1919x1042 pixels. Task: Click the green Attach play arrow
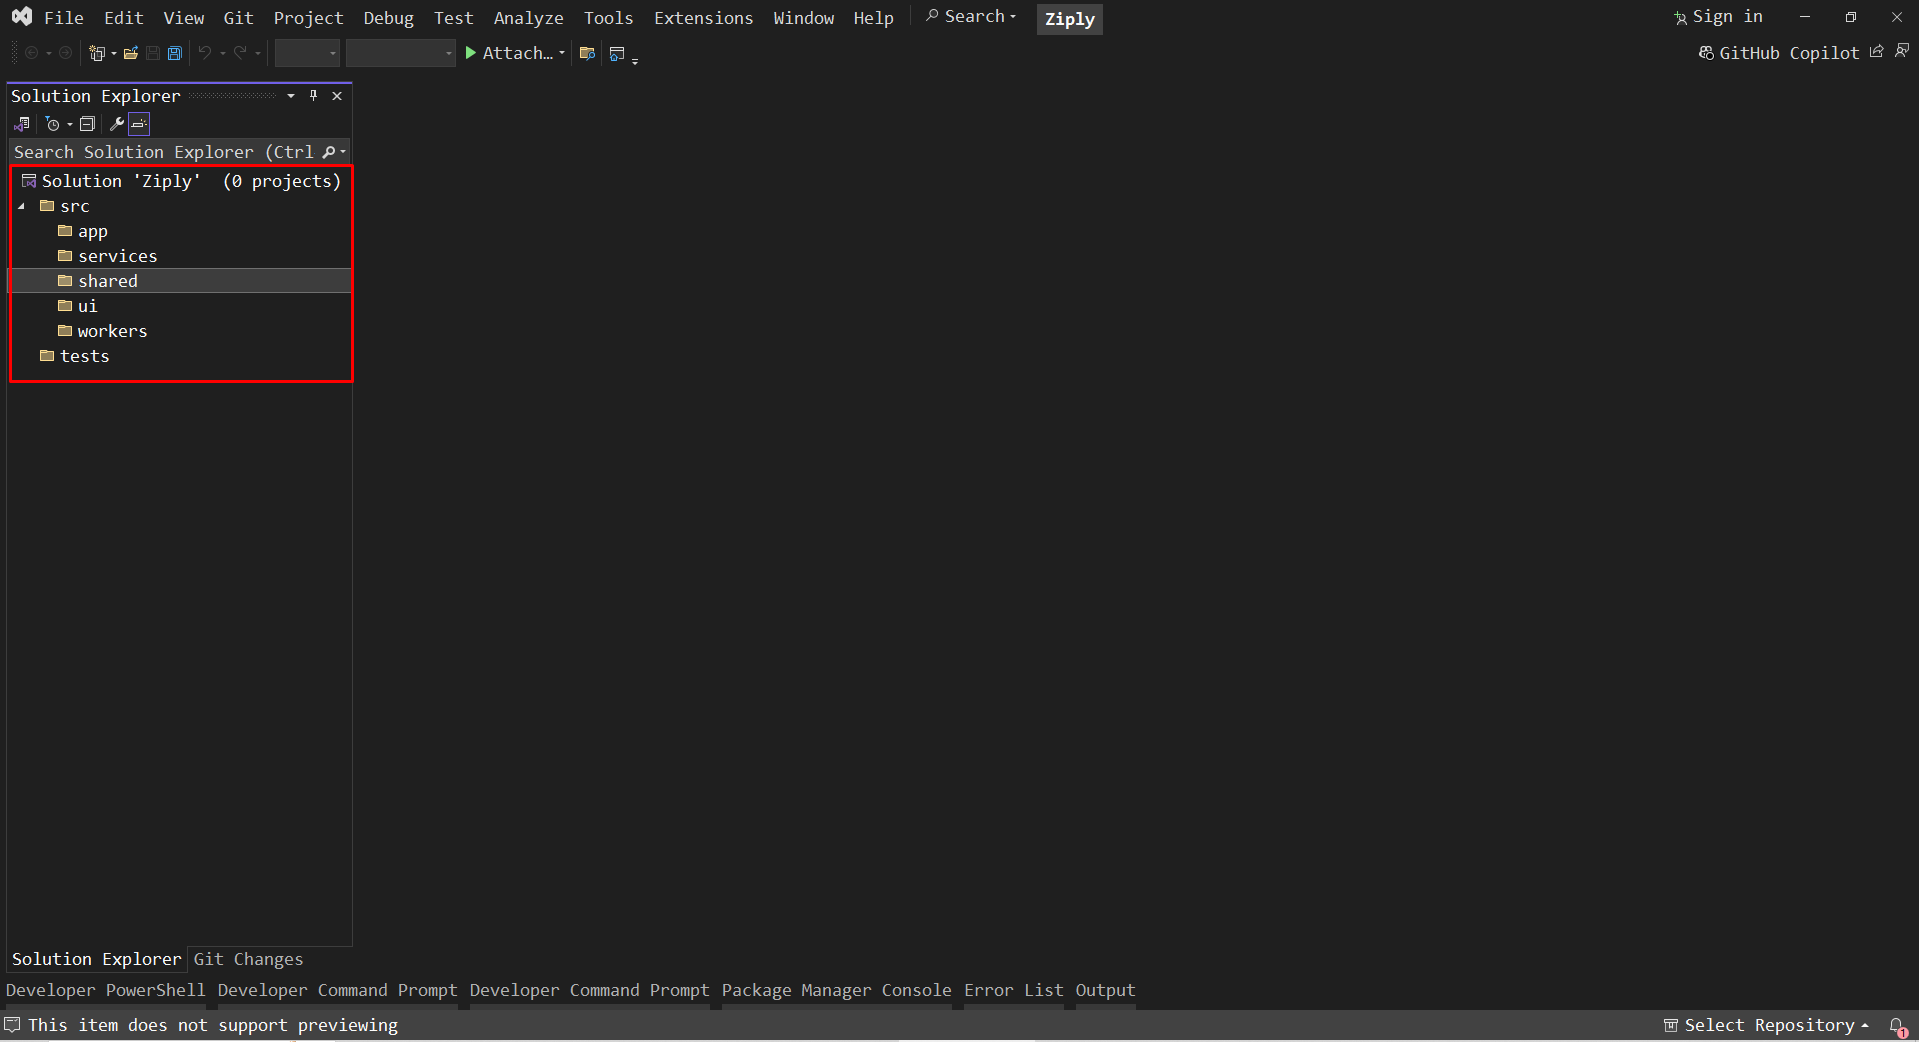pyautogui.click(x=470, y=53)
